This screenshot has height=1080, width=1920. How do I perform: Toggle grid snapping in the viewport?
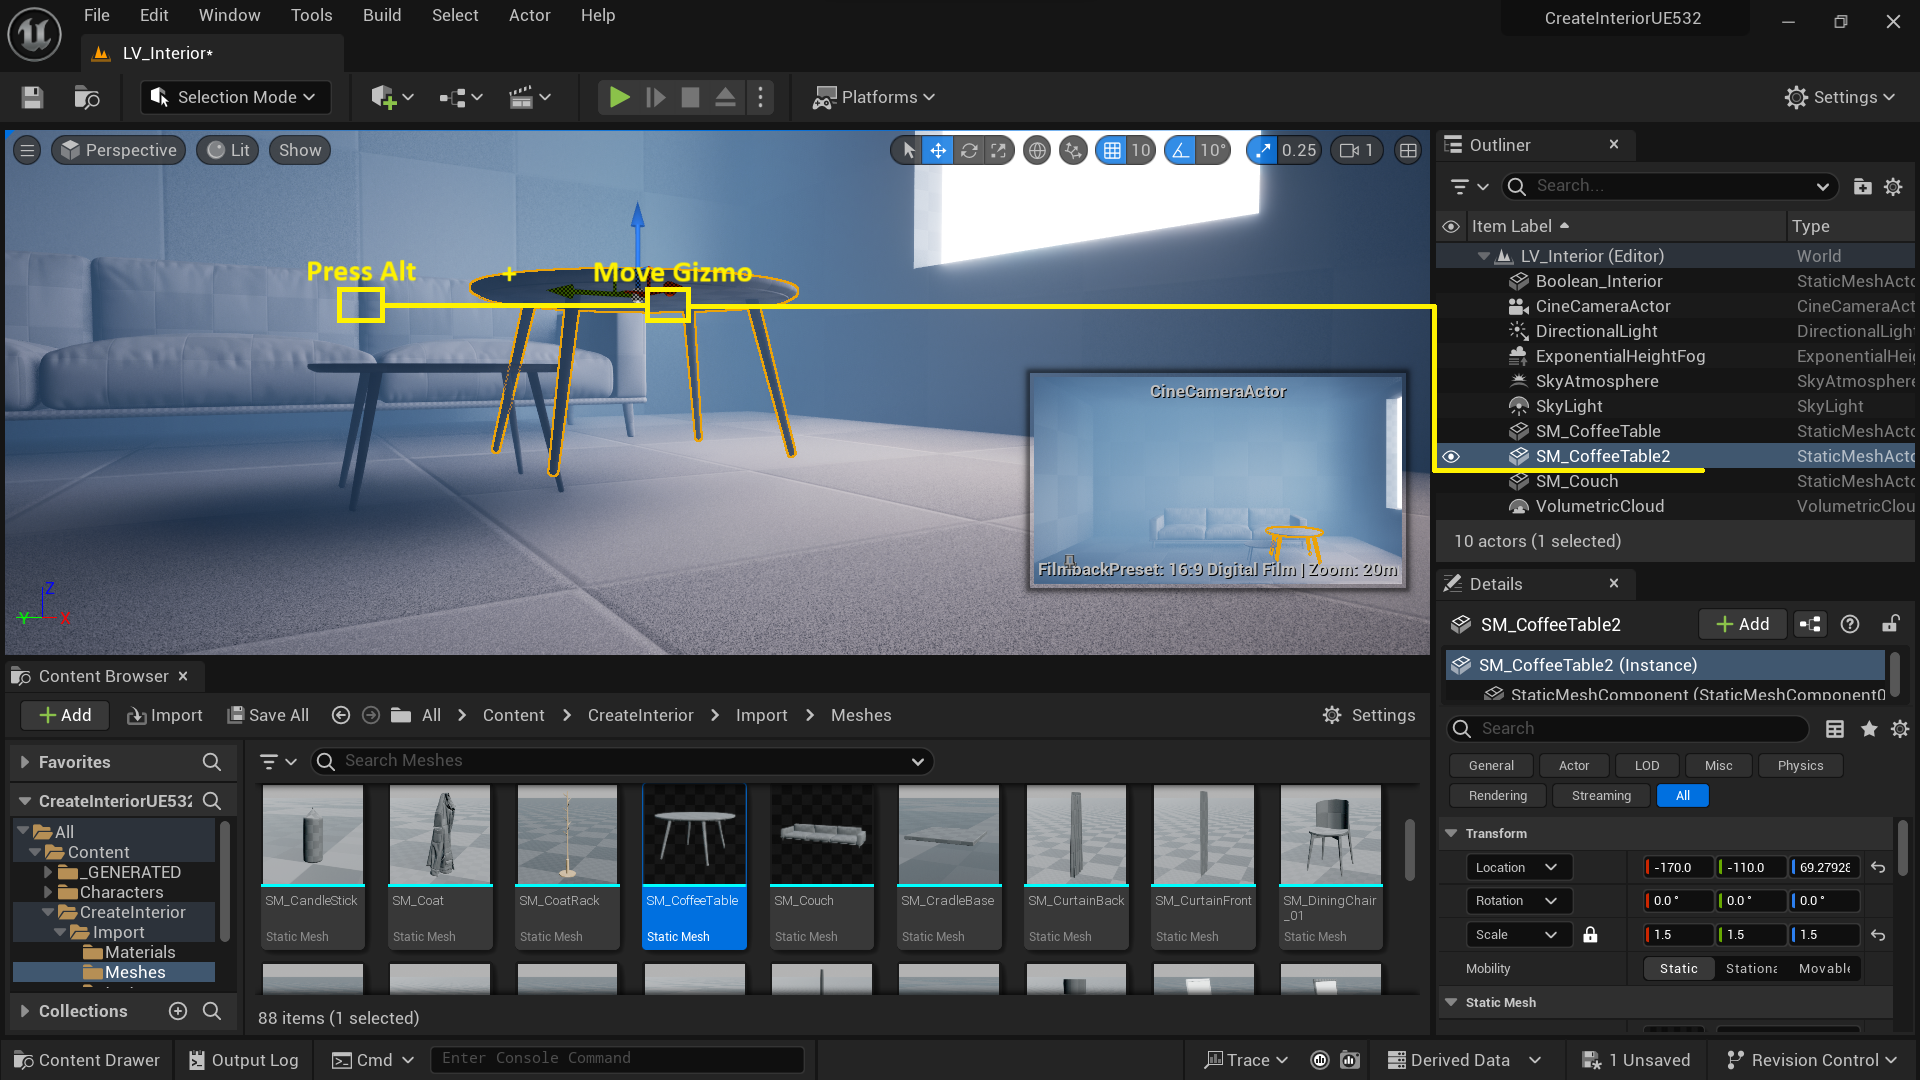click(1113, 150)
